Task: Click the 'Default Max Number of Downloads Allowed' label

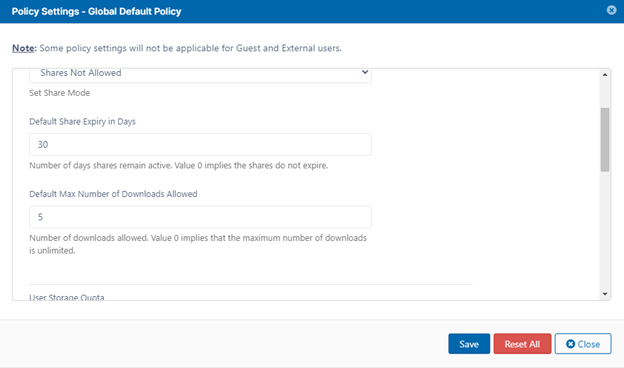Action: click(113, 194)
